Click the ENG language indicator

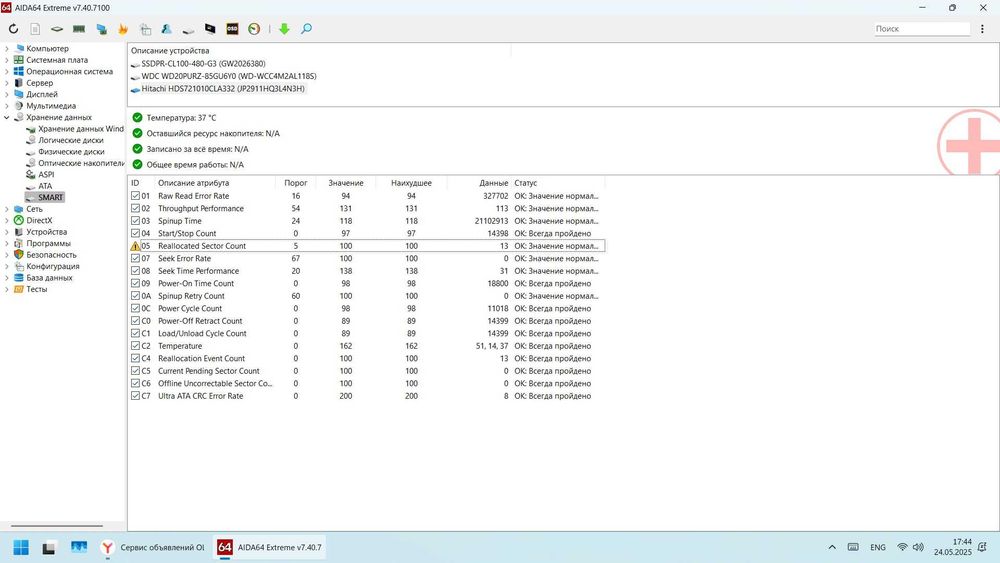(878, 547)
